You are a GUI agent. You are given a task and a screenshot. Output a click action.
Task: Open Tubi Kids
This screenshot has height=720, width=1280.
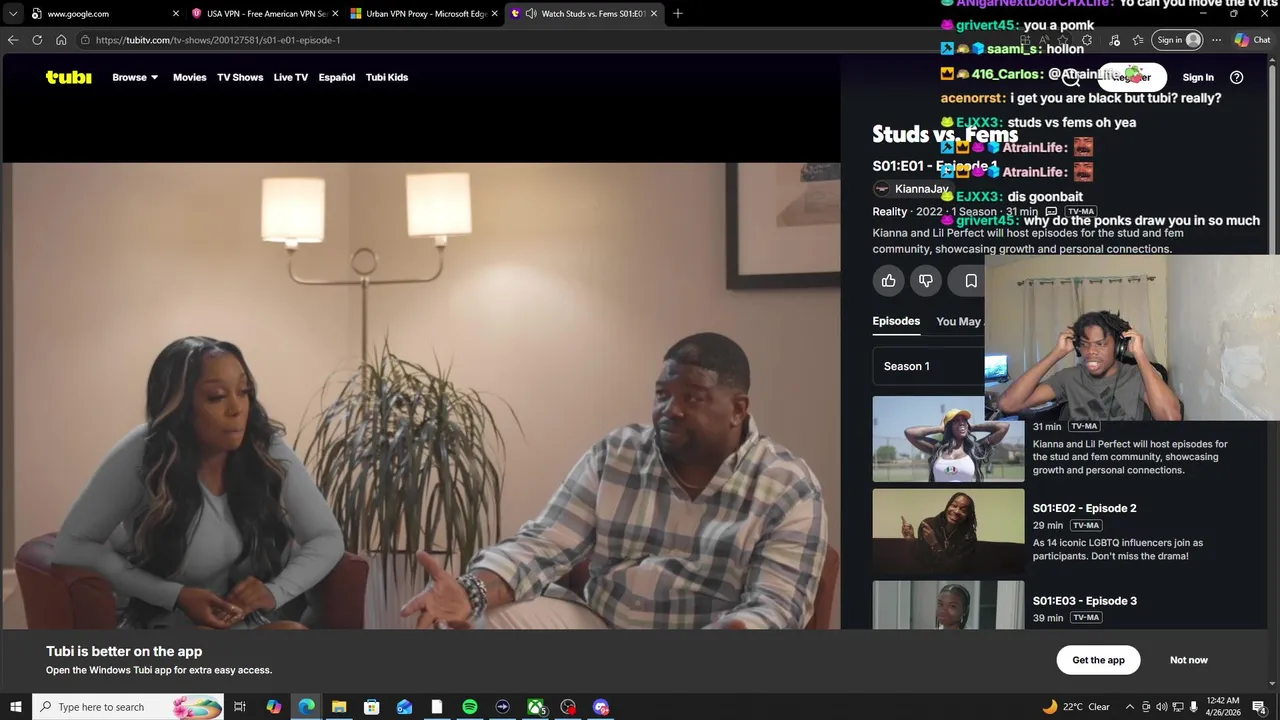[387, 77]
